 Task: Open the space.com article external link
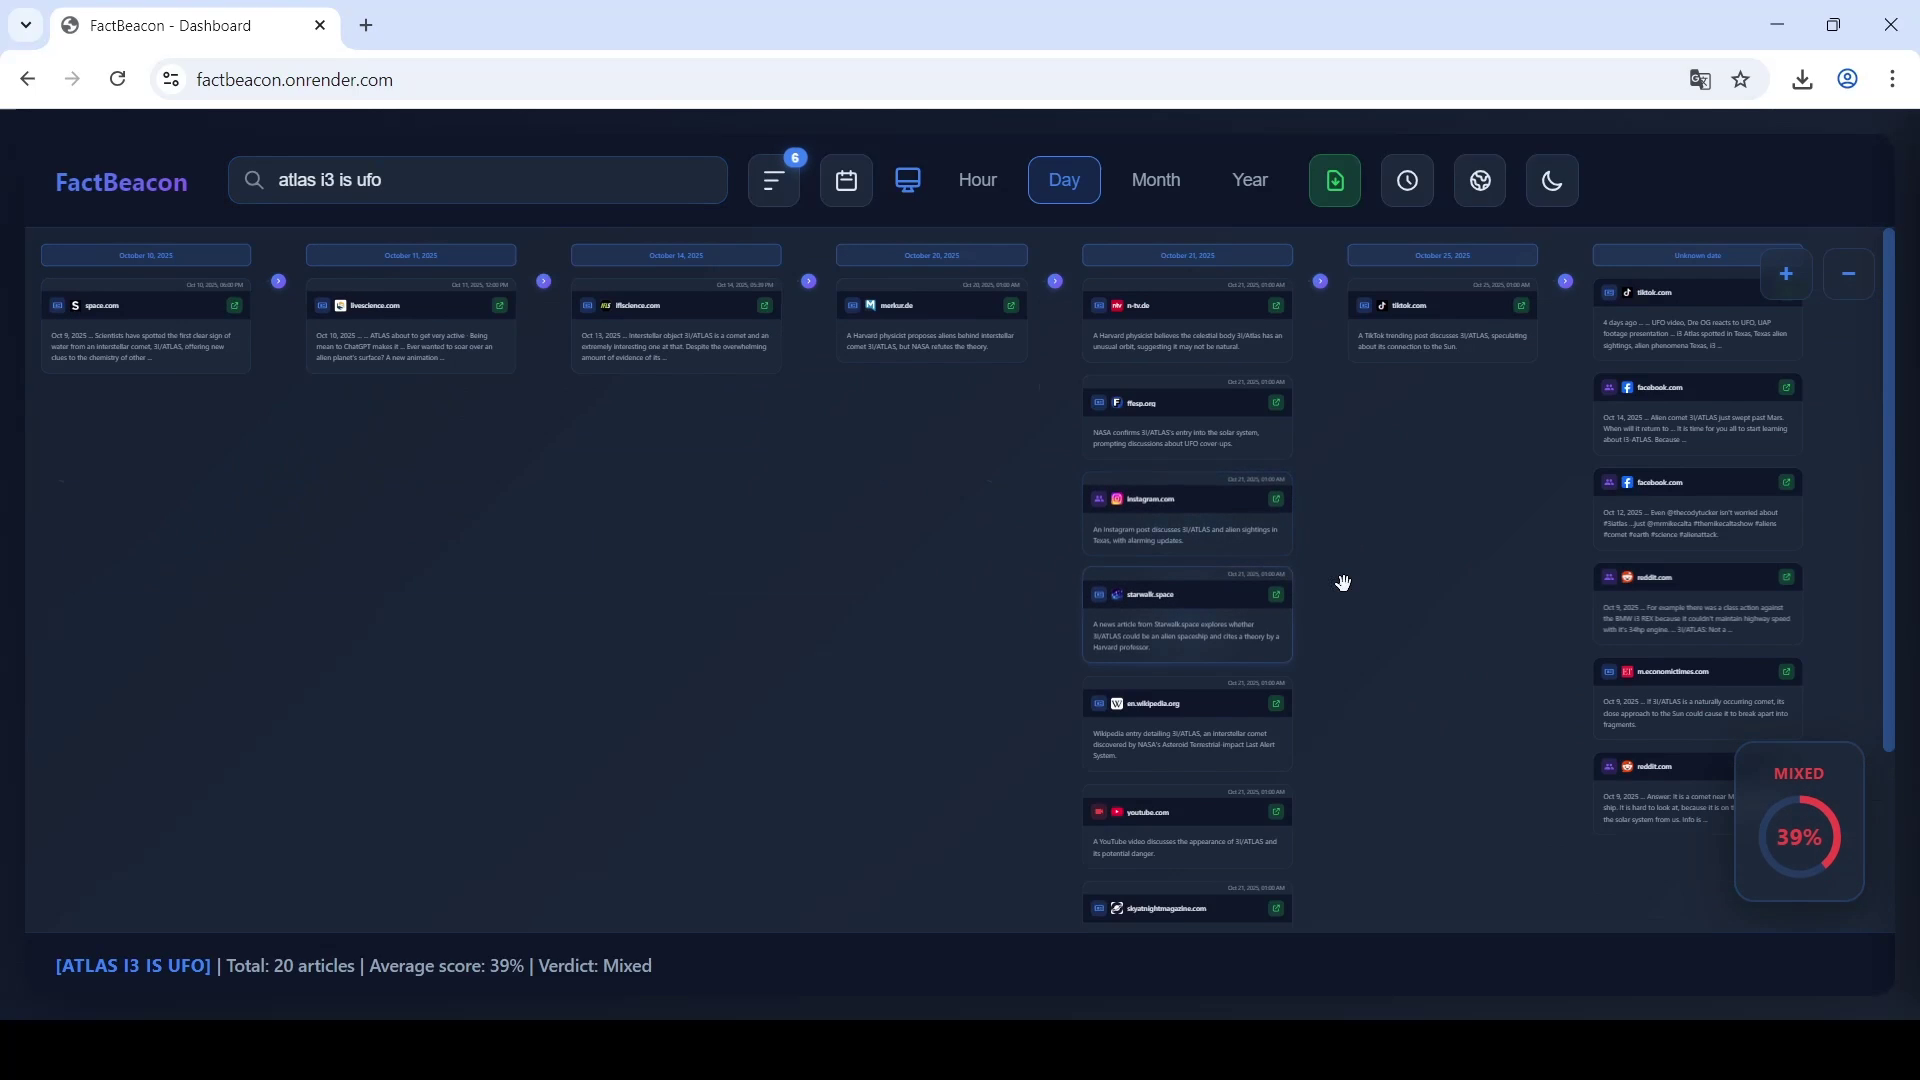[234, 306]
